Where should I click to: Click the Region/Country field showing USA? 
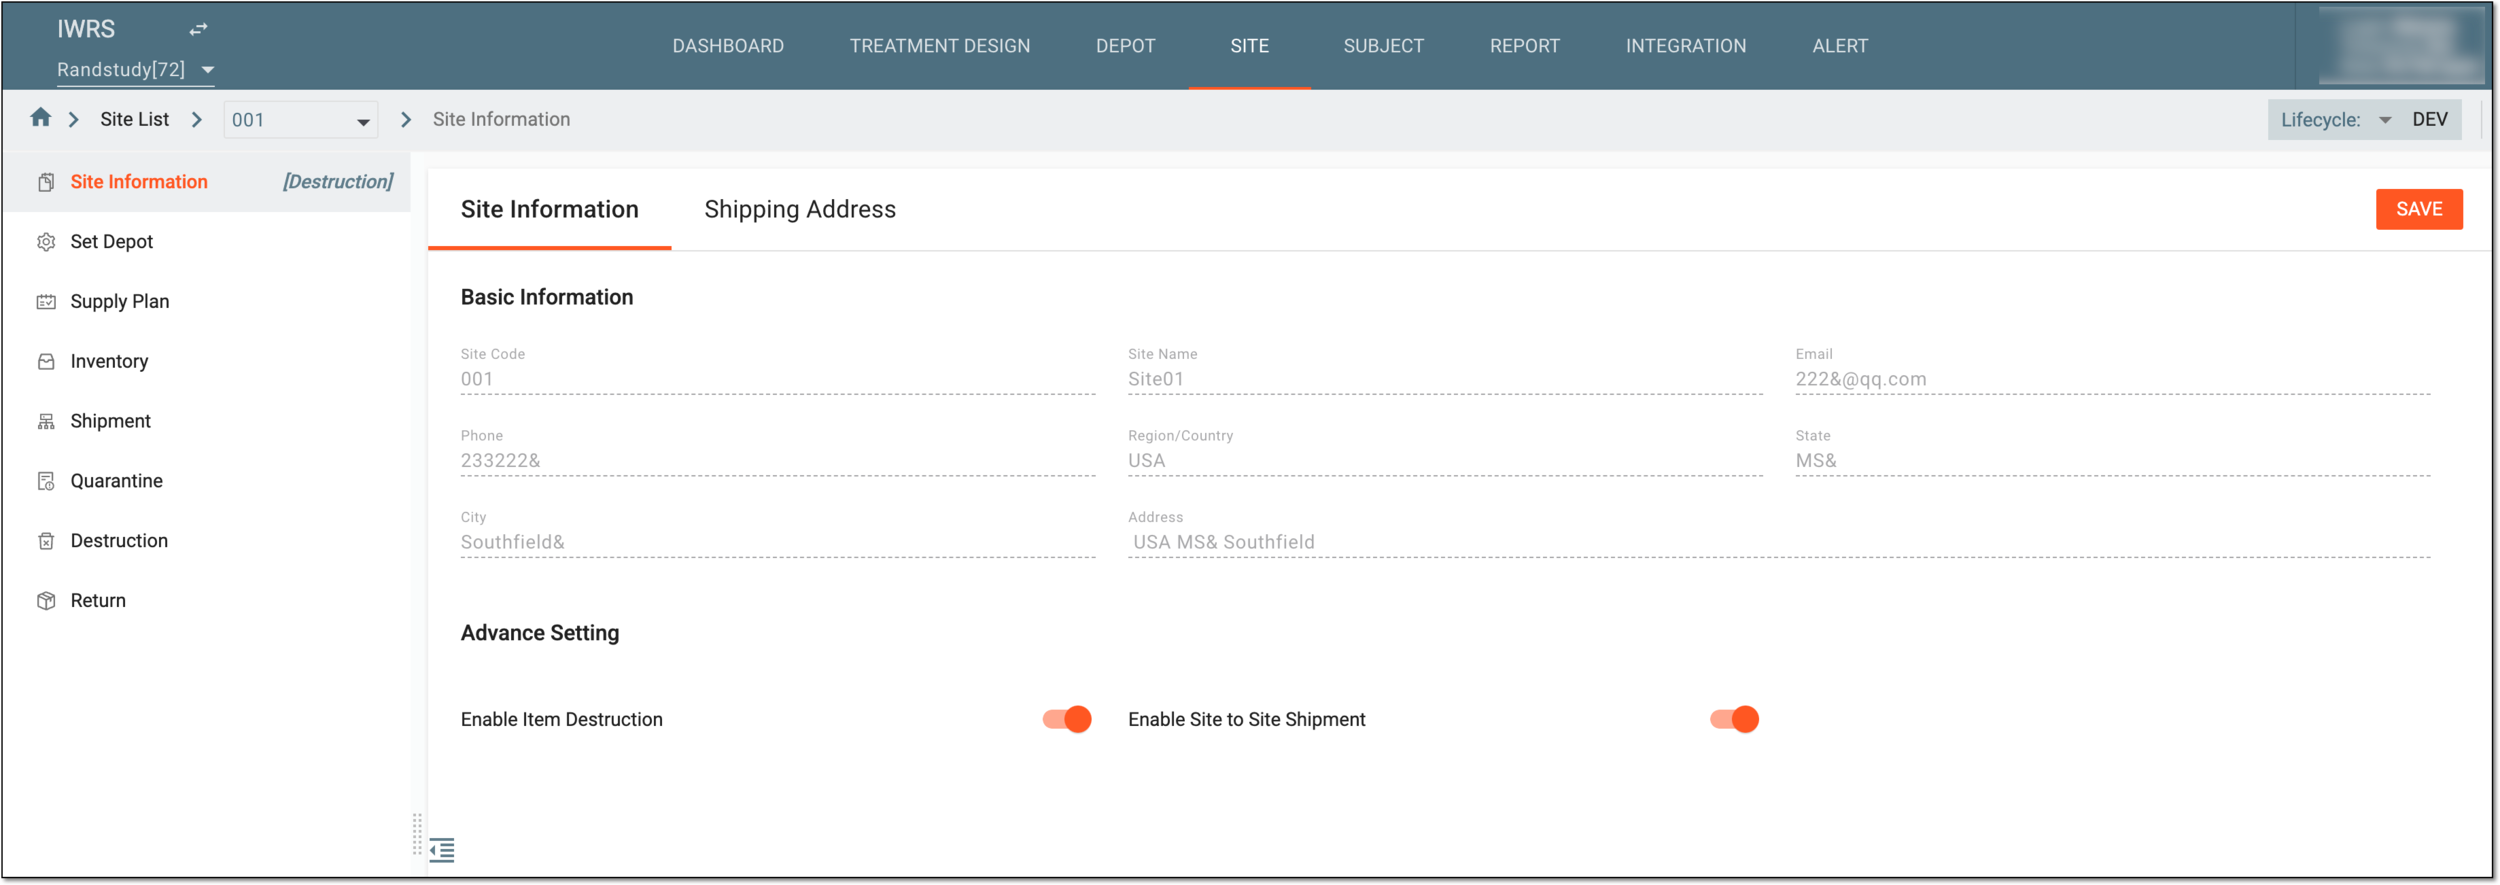click(x=1445, y=461)
